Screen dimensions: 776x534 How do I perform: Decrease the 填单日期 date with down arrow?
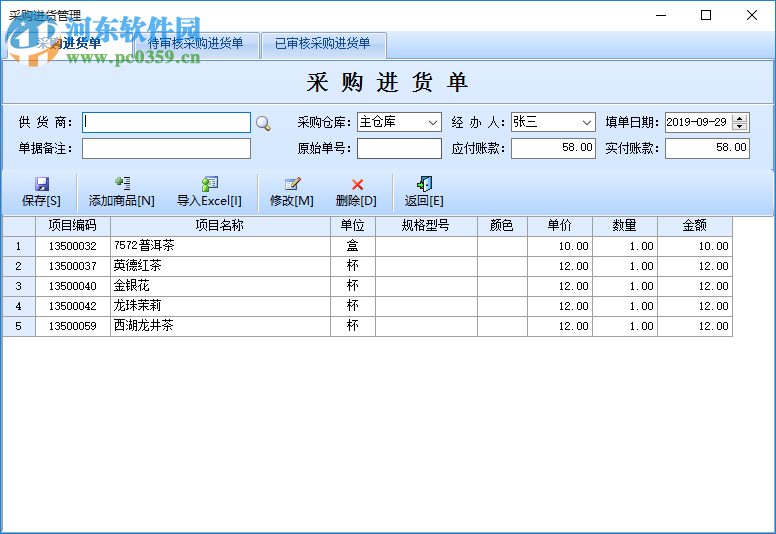click(740, 127)
